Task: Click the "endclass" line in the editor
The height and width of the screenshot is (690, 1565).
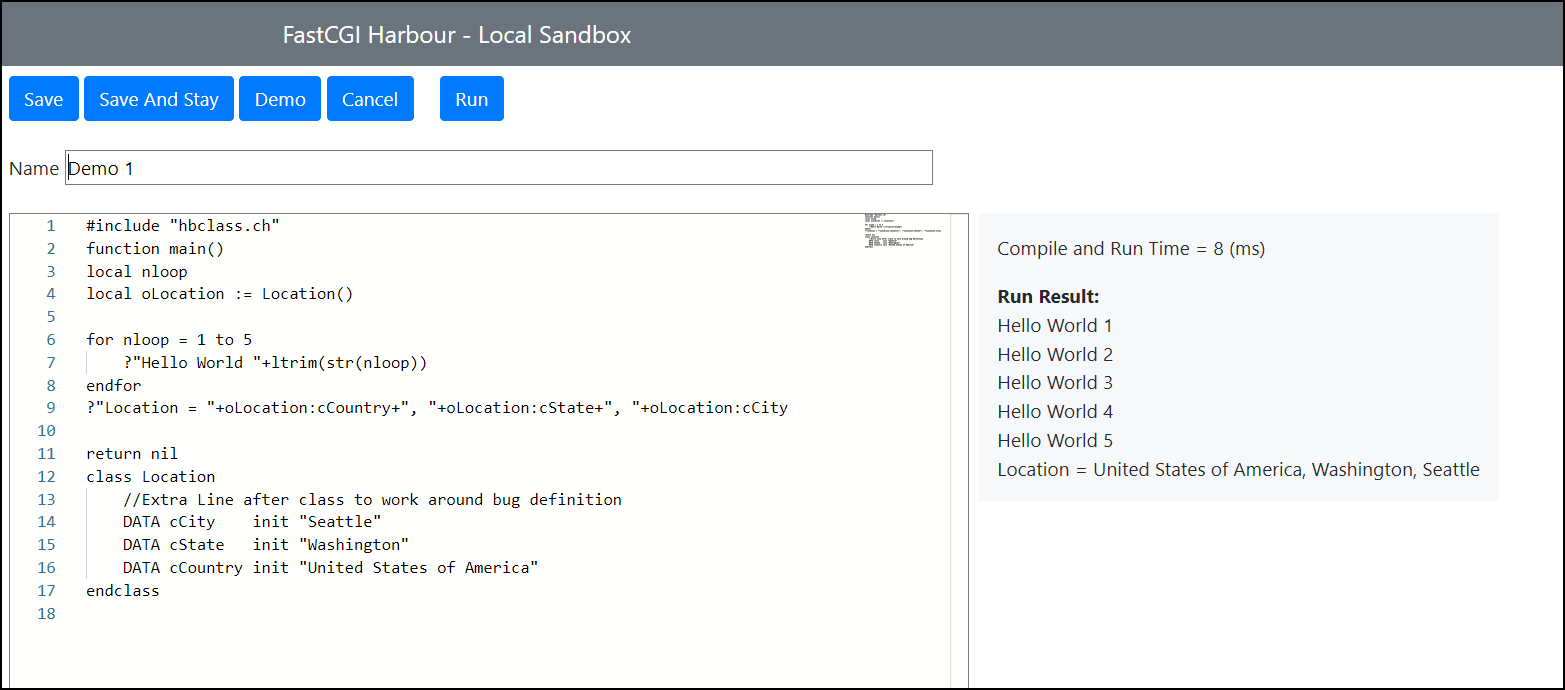Action: [x=122, y=591]
